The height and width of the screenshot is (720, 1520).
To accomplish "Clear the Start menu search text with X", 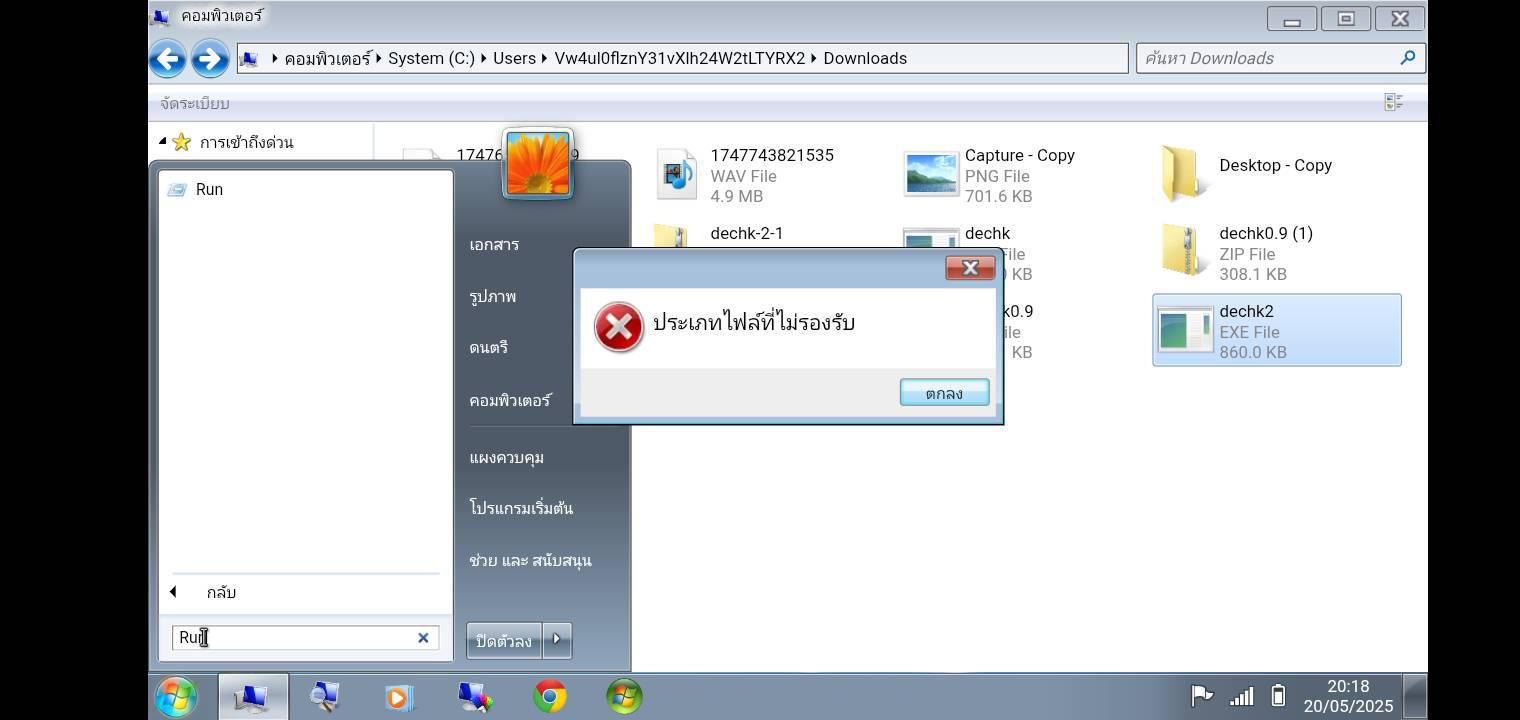I will [x=423, y=637].
